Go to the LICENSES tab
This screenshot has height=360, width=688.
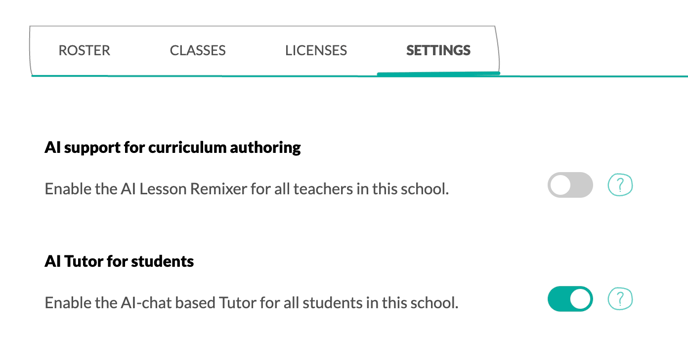pyautogui.click(x=316, y=50)
